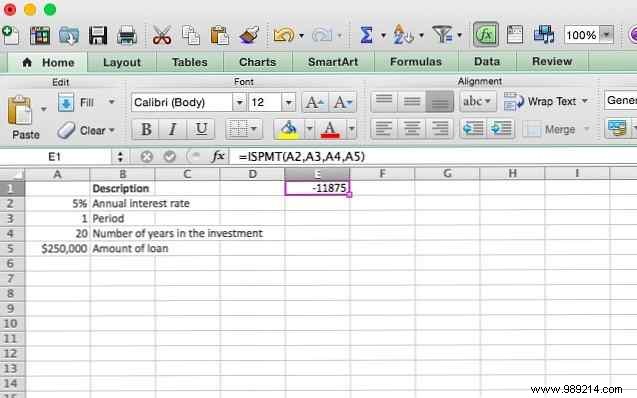Viewport: 637px width, 398px height.
Task: Save the workbook with floppy icon
Action: coord(98,35)
